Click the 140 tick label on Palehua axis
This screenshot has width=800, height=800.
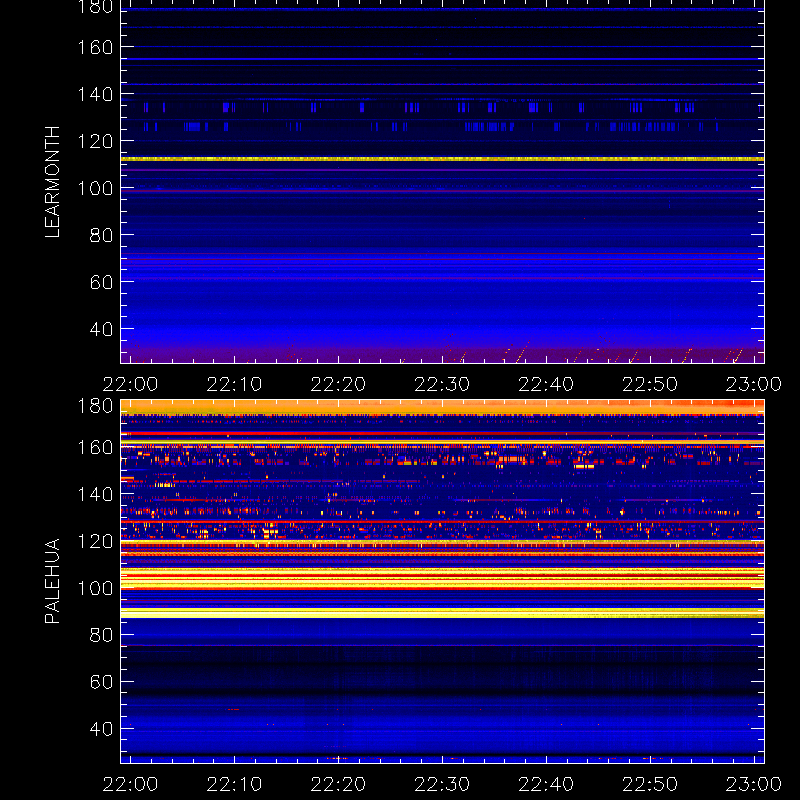click(95, 494)
